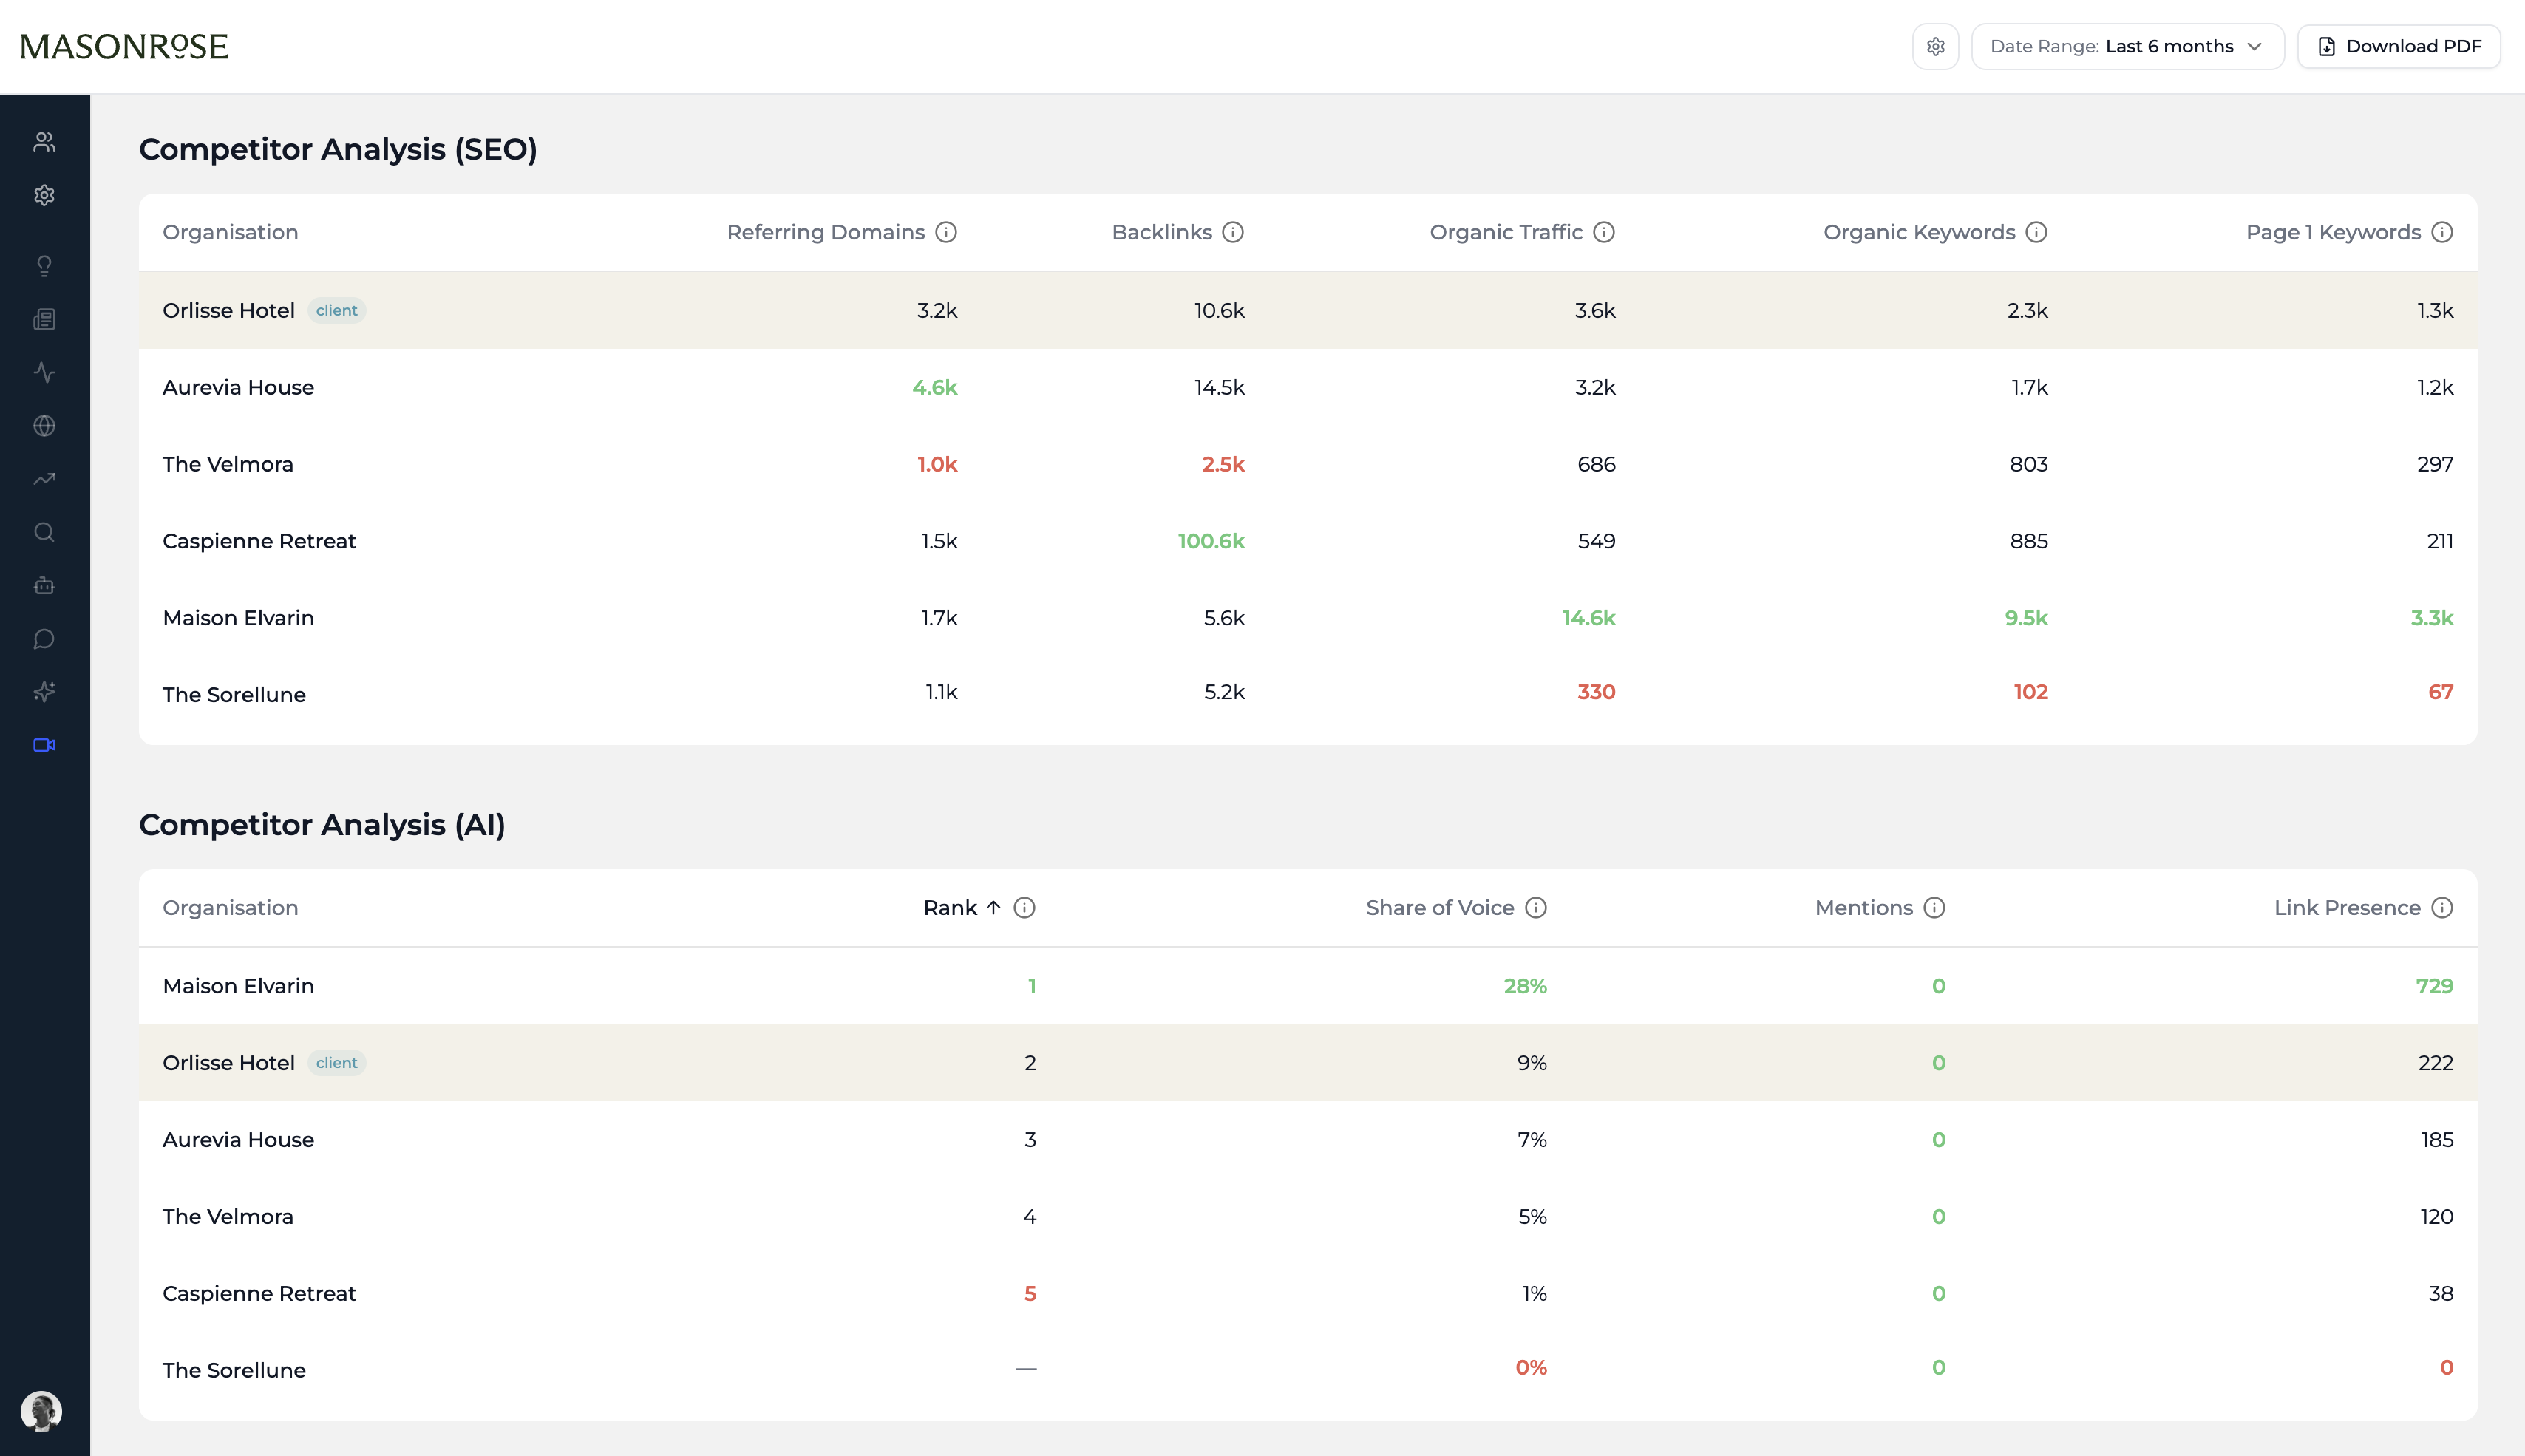This screenshot has height=1456, width=2525.
Task: Click Maison Elvarin organic traffic 14.6k
Action: 1588,618
